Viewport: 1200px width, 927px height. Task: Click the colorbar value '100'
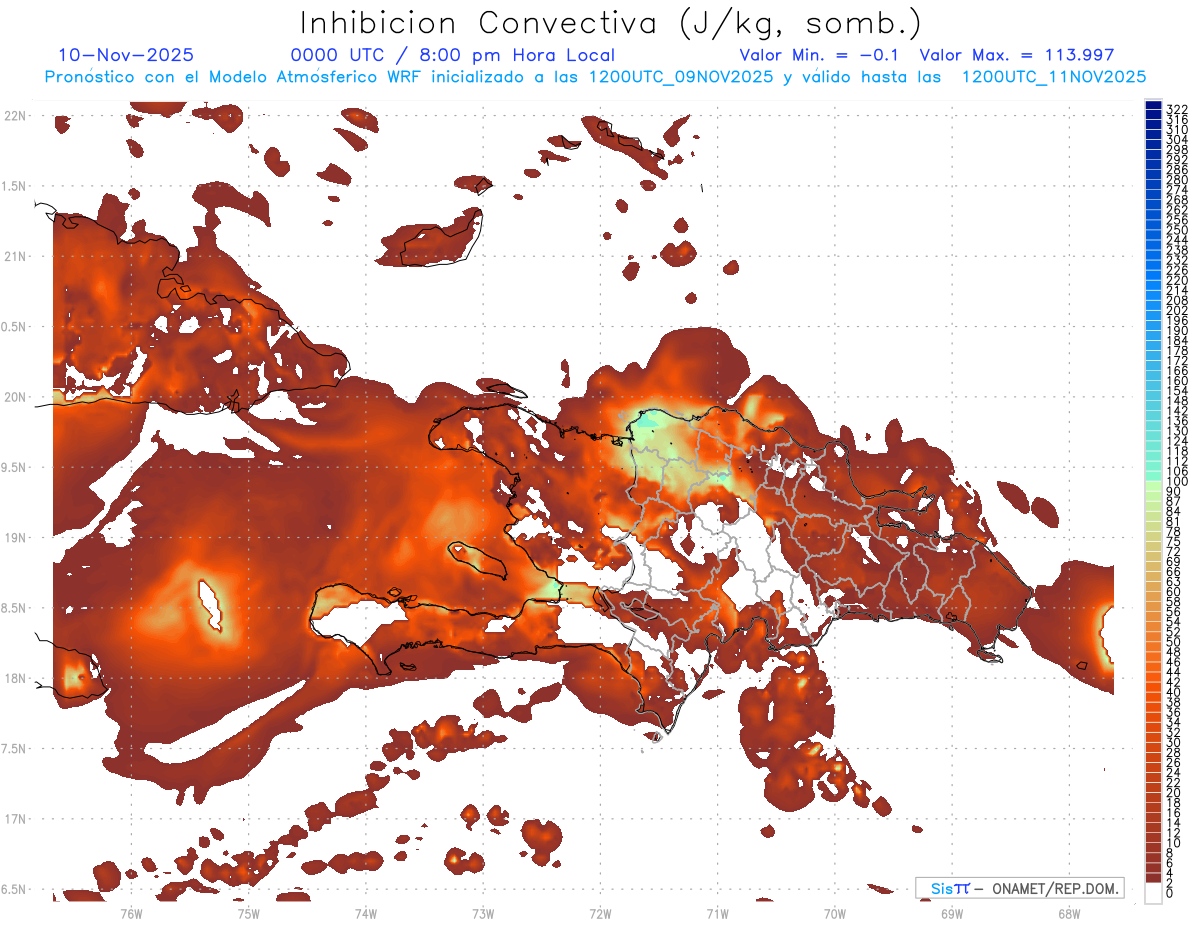point(1177,482)
